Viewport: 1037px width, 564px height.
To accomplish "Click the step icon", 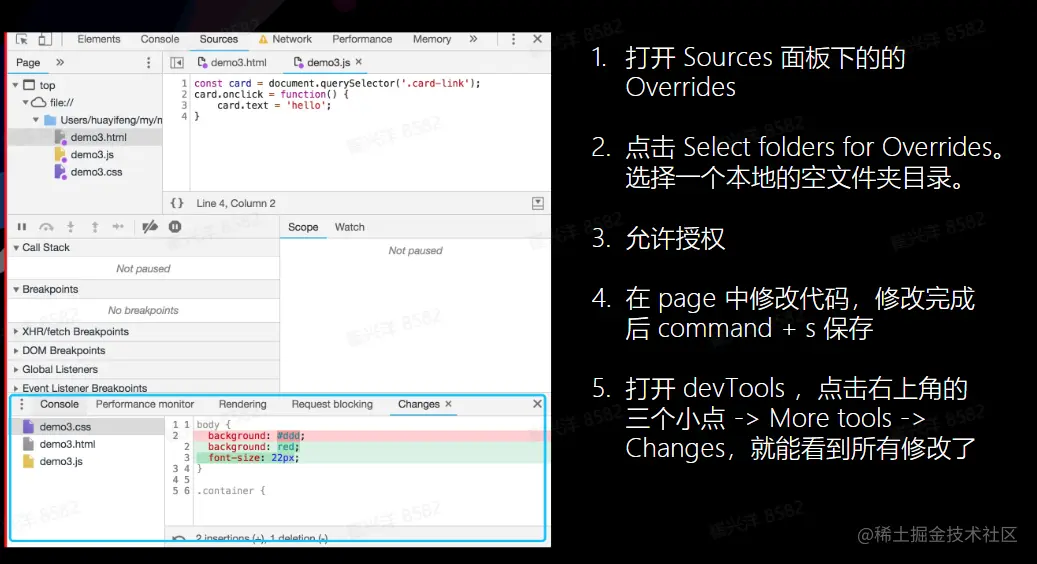I will [118, 227].
